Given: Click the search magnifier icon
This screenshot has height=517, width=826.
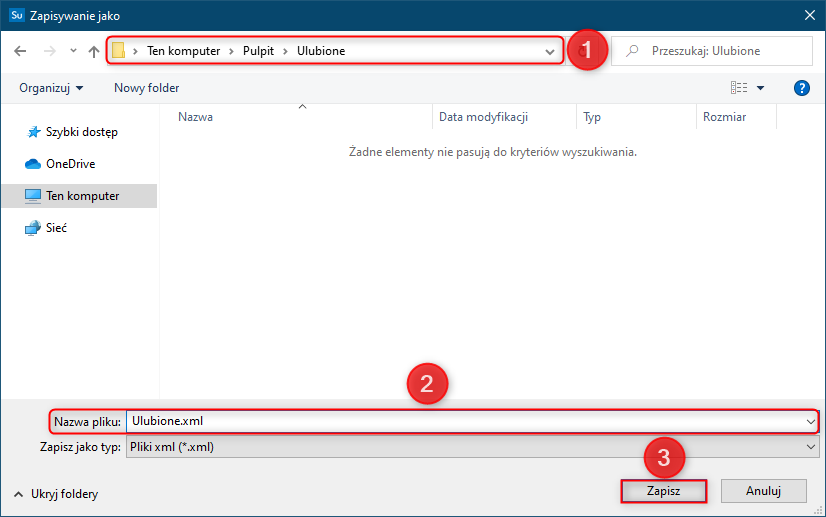Looking at the screenshot, I should 632,51.
